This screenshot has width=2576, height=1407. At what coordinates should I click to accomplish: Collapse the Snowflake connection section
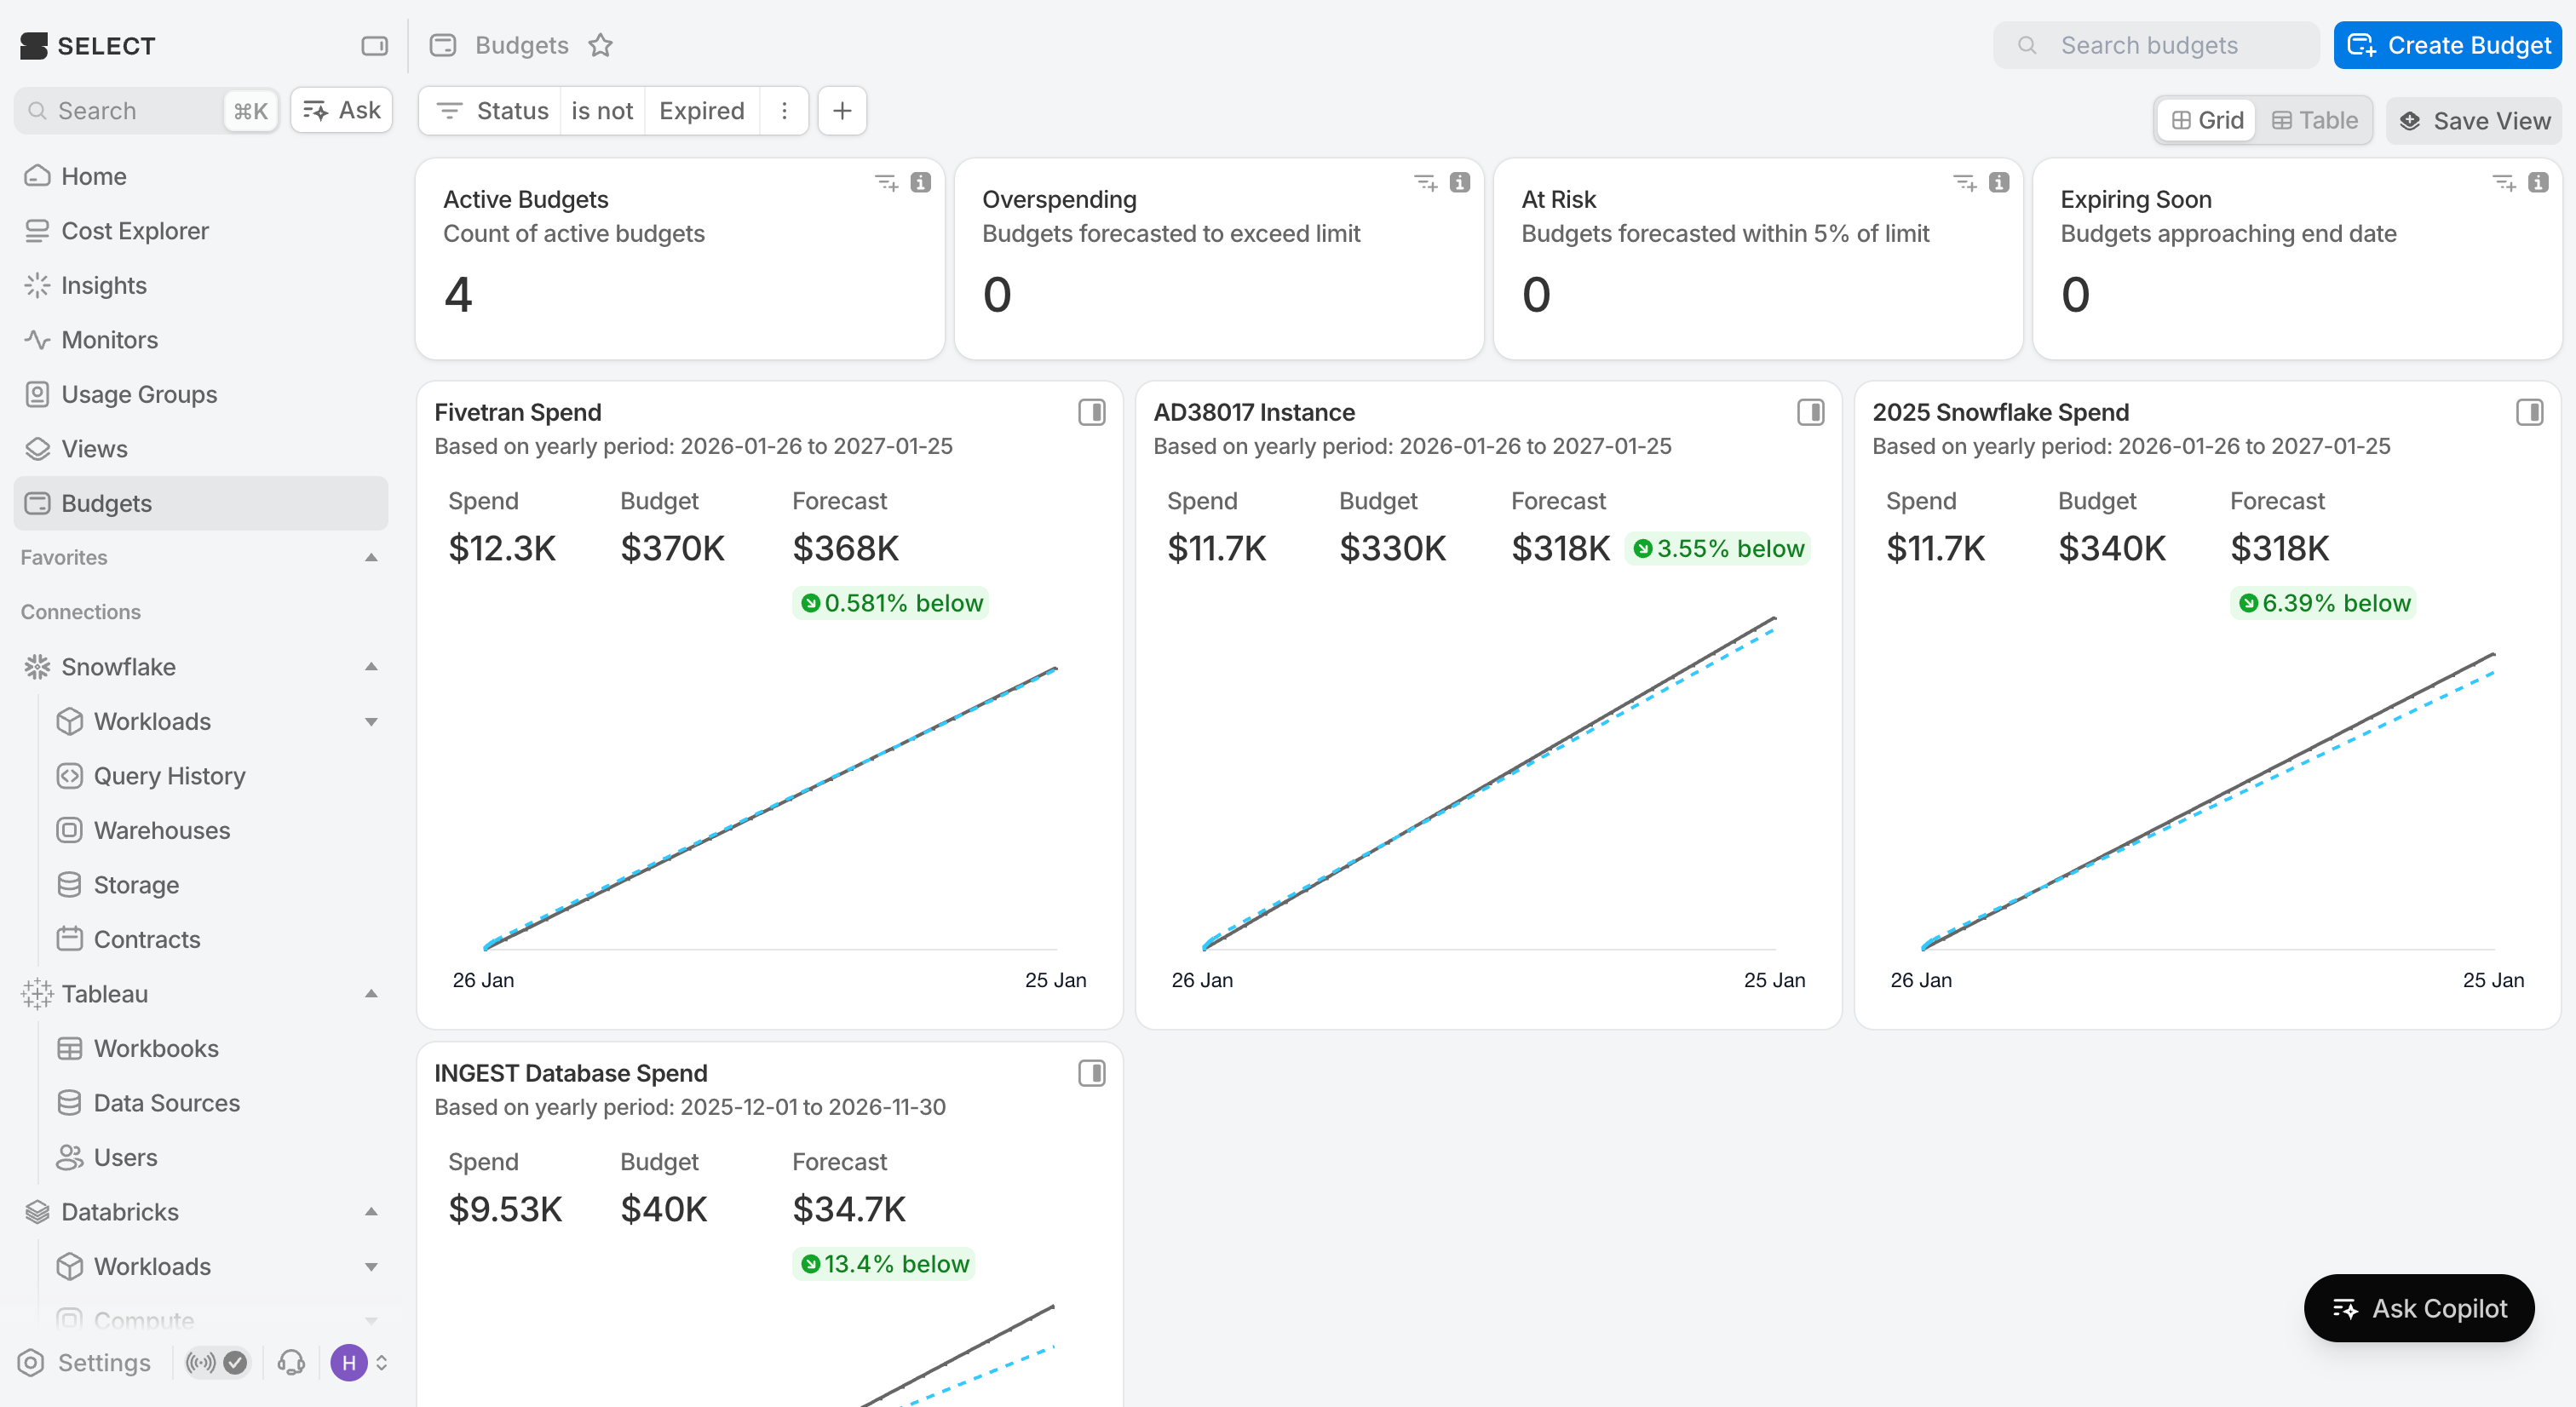pos(371,666)
